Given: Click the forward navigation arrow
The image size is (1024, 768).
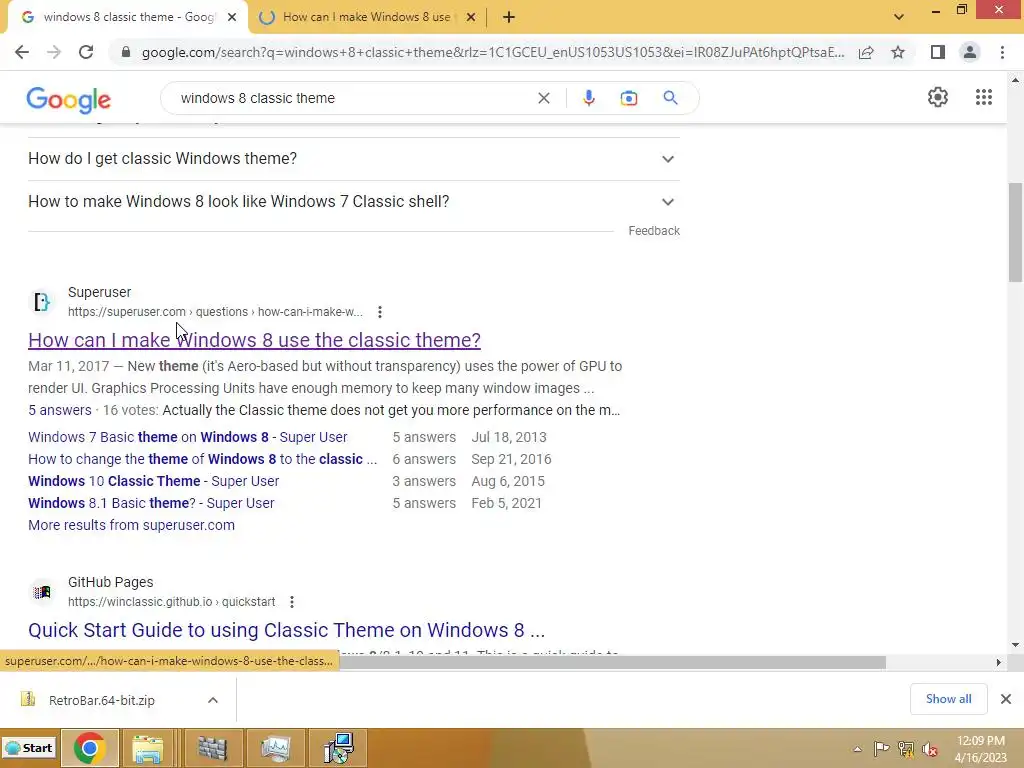Looking at the screenshot, I should [x=54, y=52].
